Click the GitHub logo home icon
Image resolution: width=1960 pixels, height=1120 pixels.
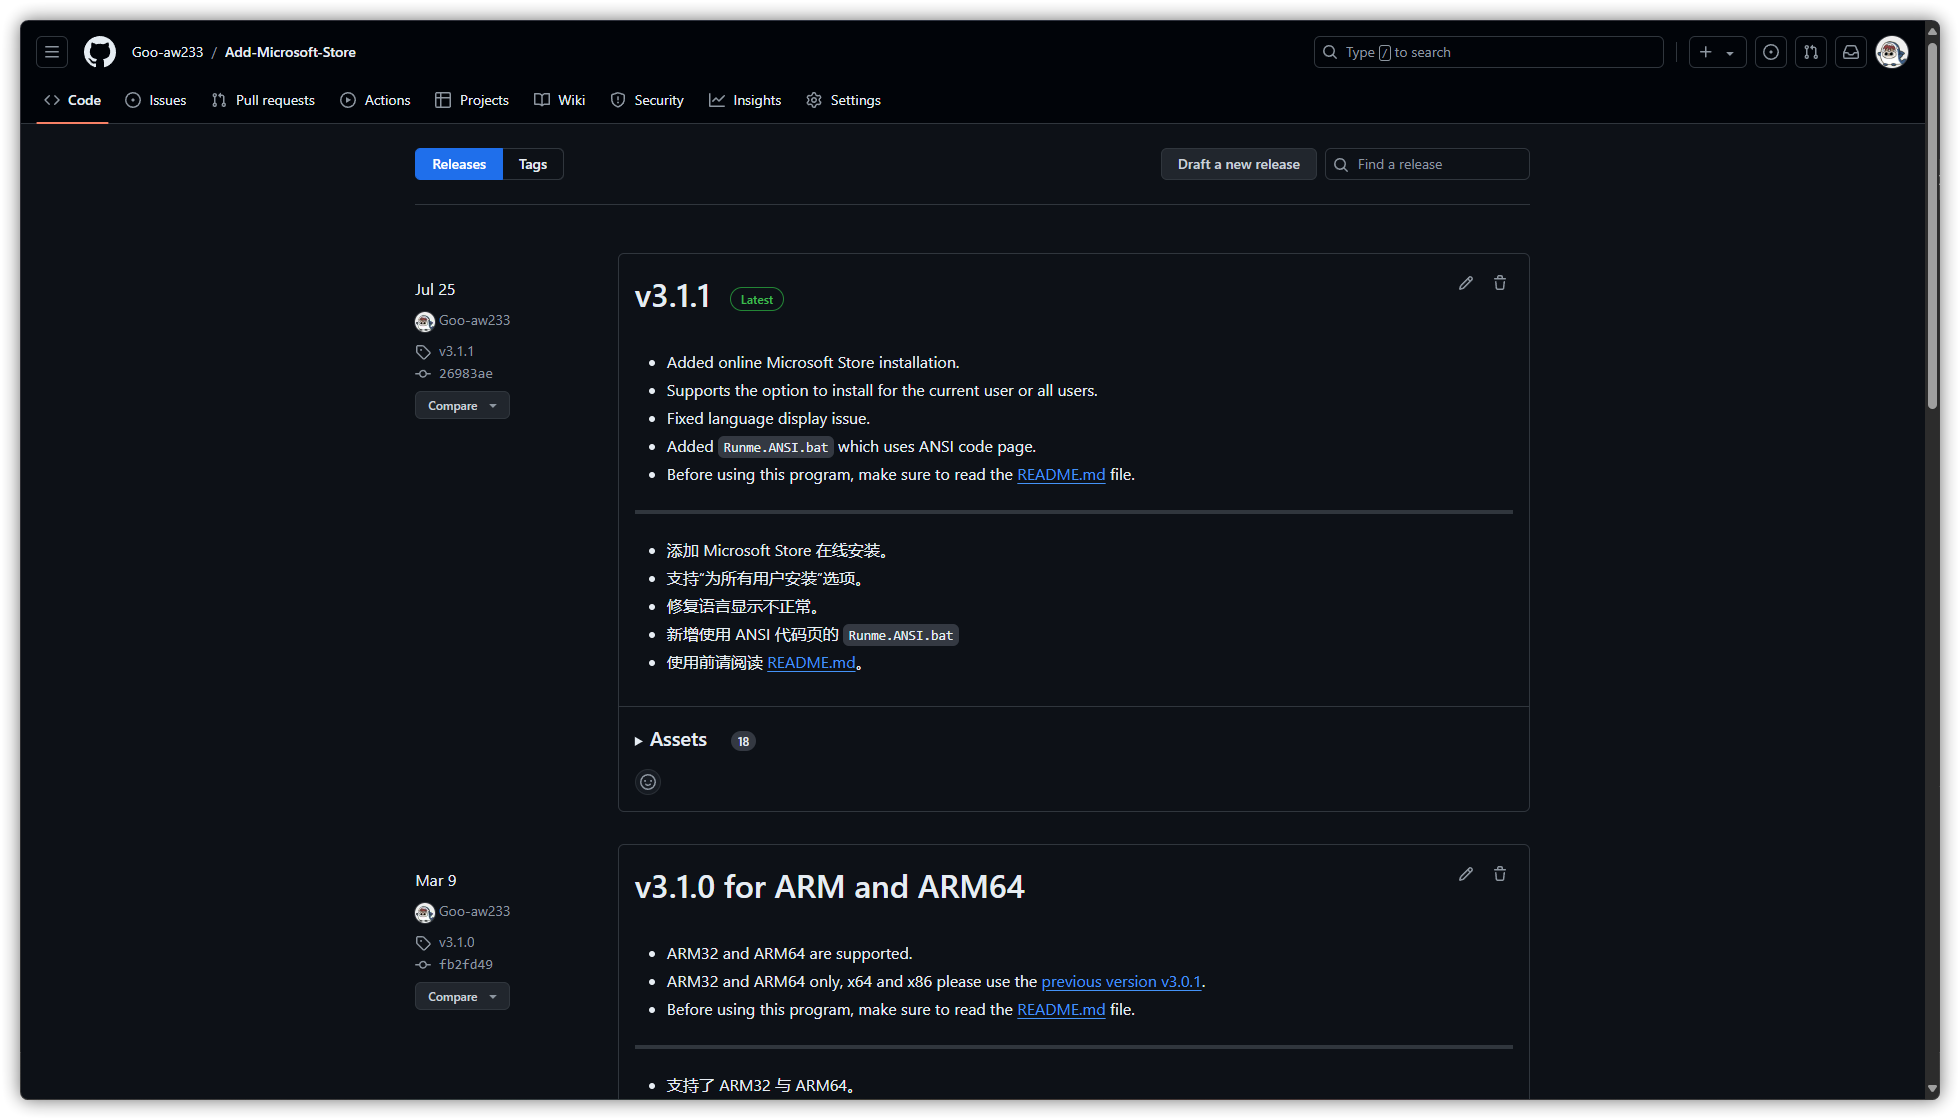100,52
